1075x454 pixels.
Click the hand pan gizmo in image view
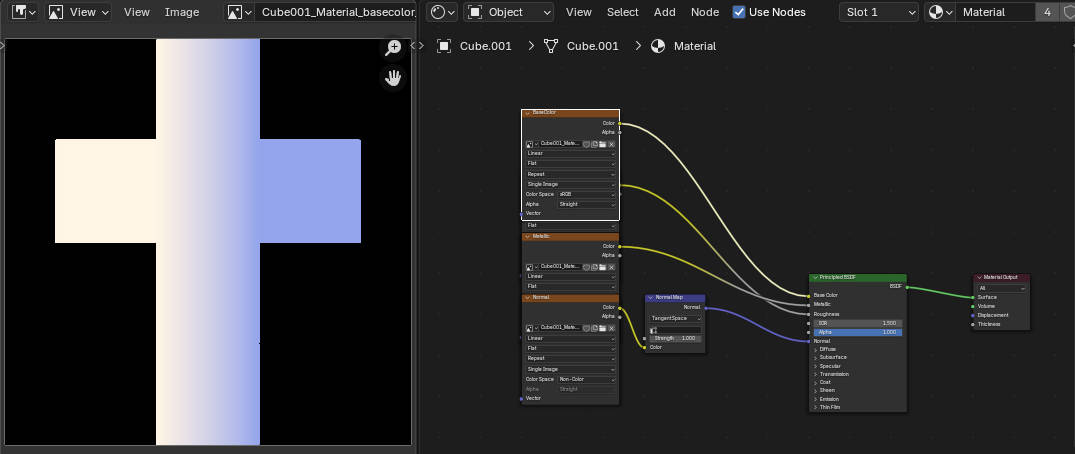394,77
